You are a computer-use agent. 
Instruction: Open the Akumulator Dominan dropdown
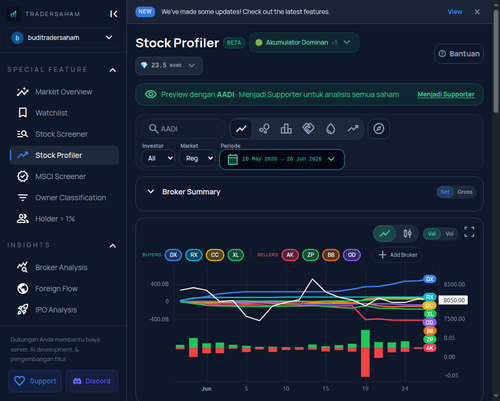304,42
